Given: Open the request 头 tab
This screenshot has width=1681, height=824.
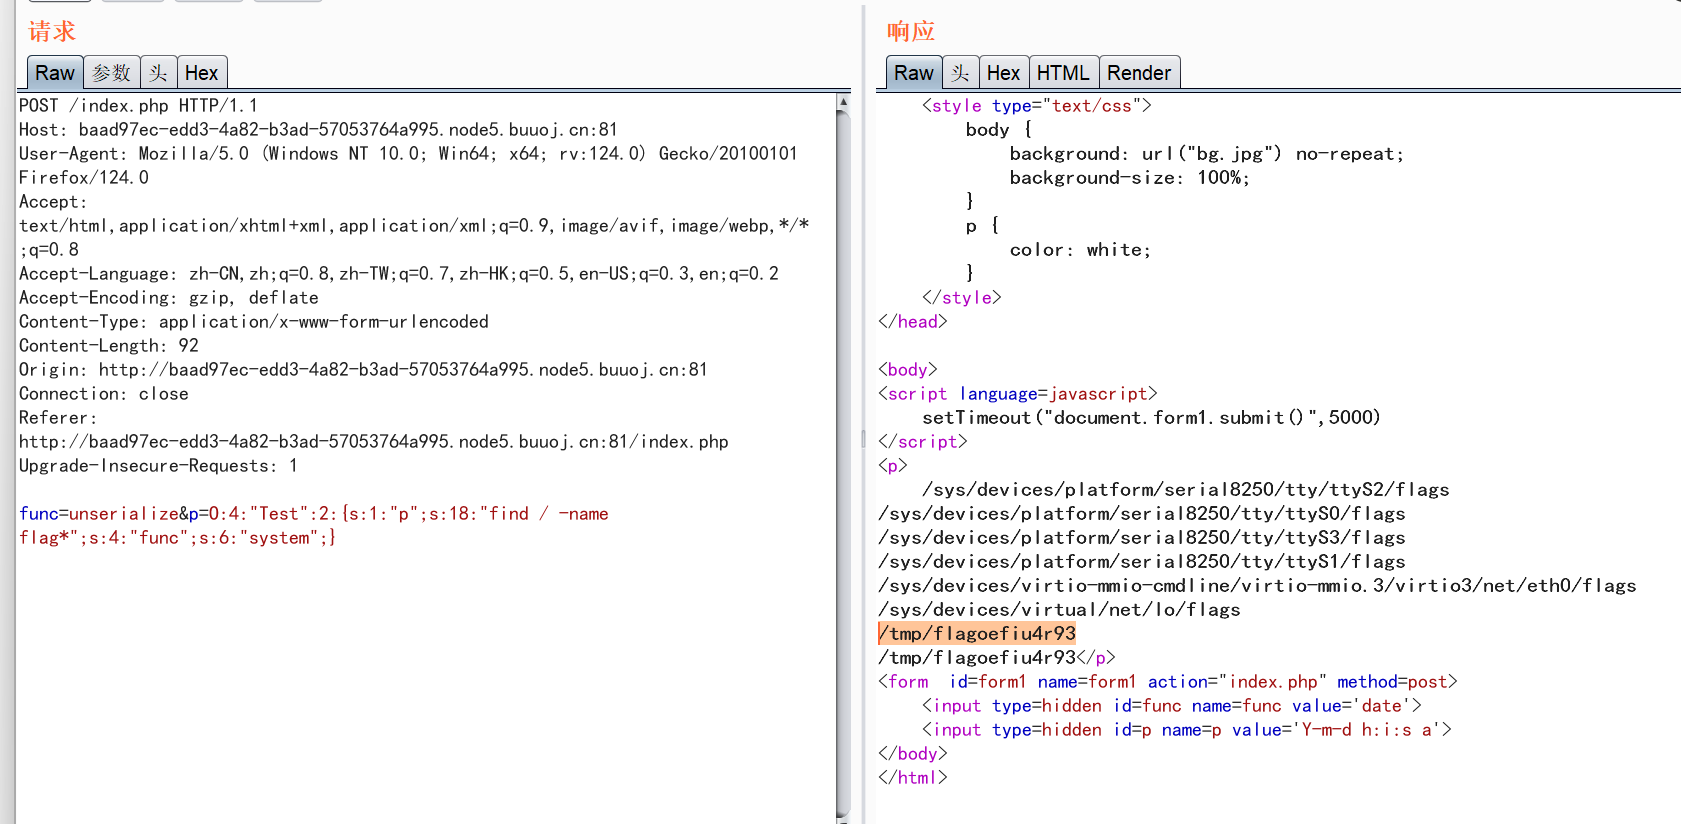Looking at the screenshot, I should coord(159,73).
